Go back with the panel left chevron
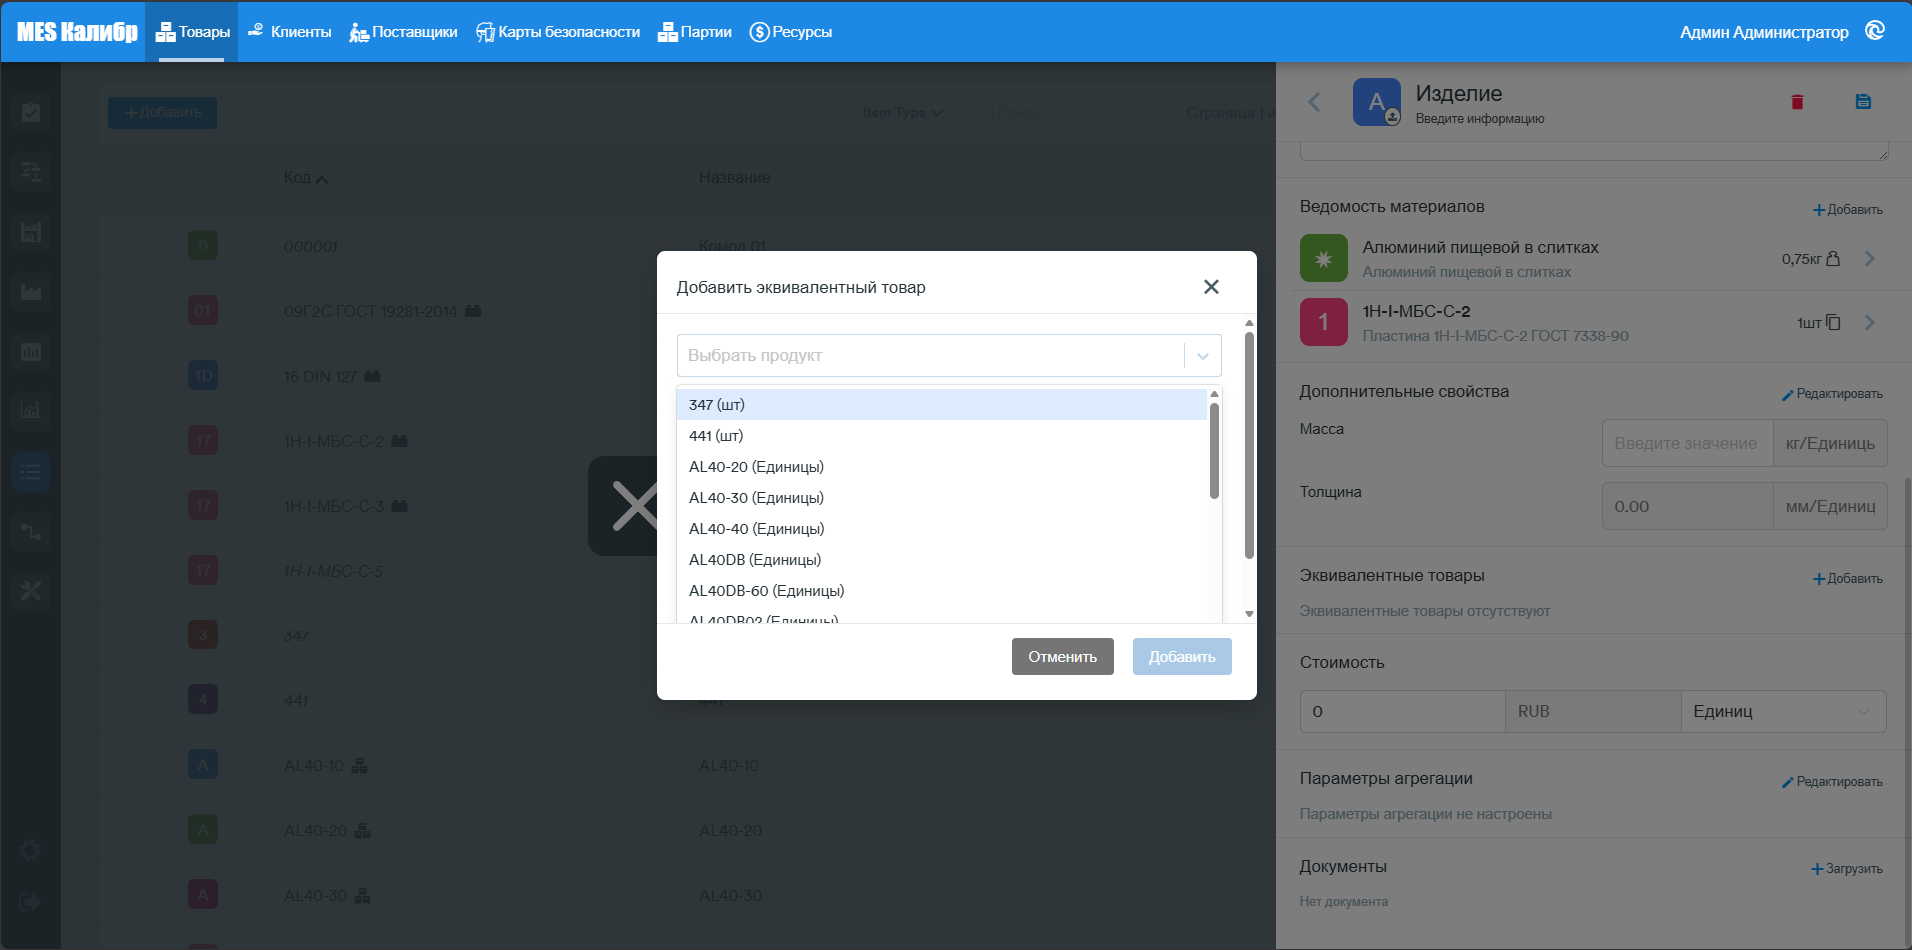Image resolution: width=1912 pixels, height=950 pixels. [1314, 102]
